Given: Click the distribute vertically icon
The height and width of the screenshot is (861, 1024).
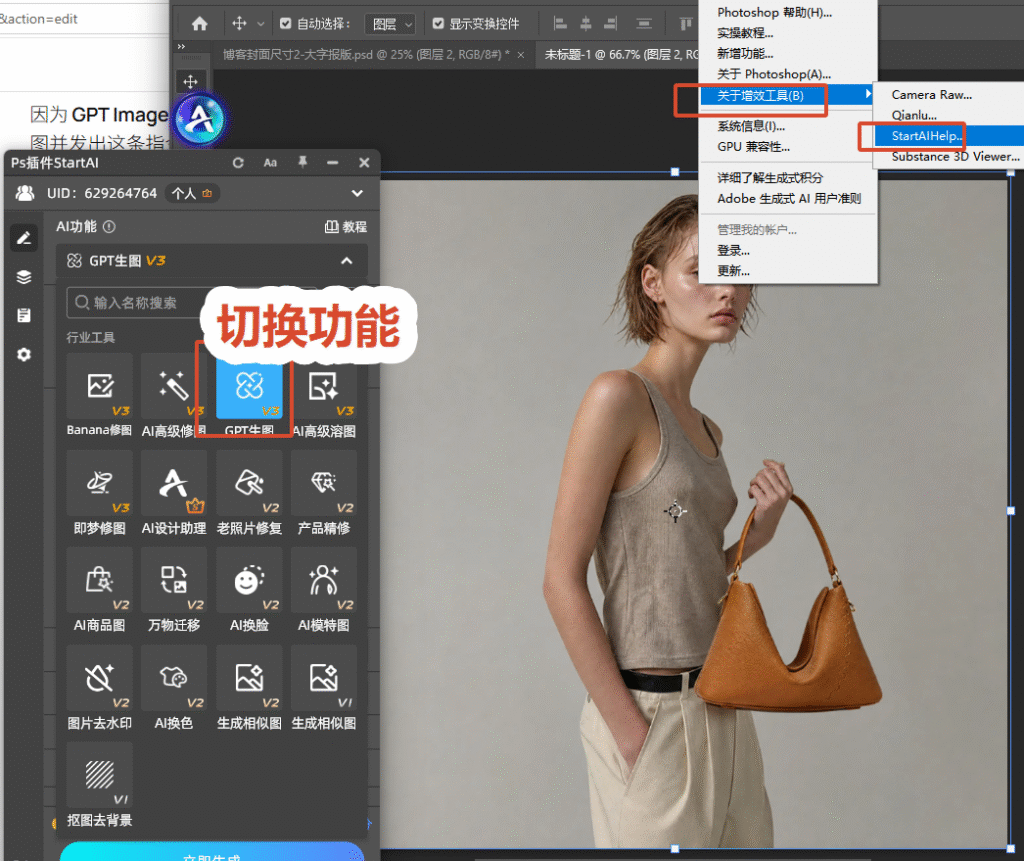Looking at the screenshot, I should pos(644,24).
